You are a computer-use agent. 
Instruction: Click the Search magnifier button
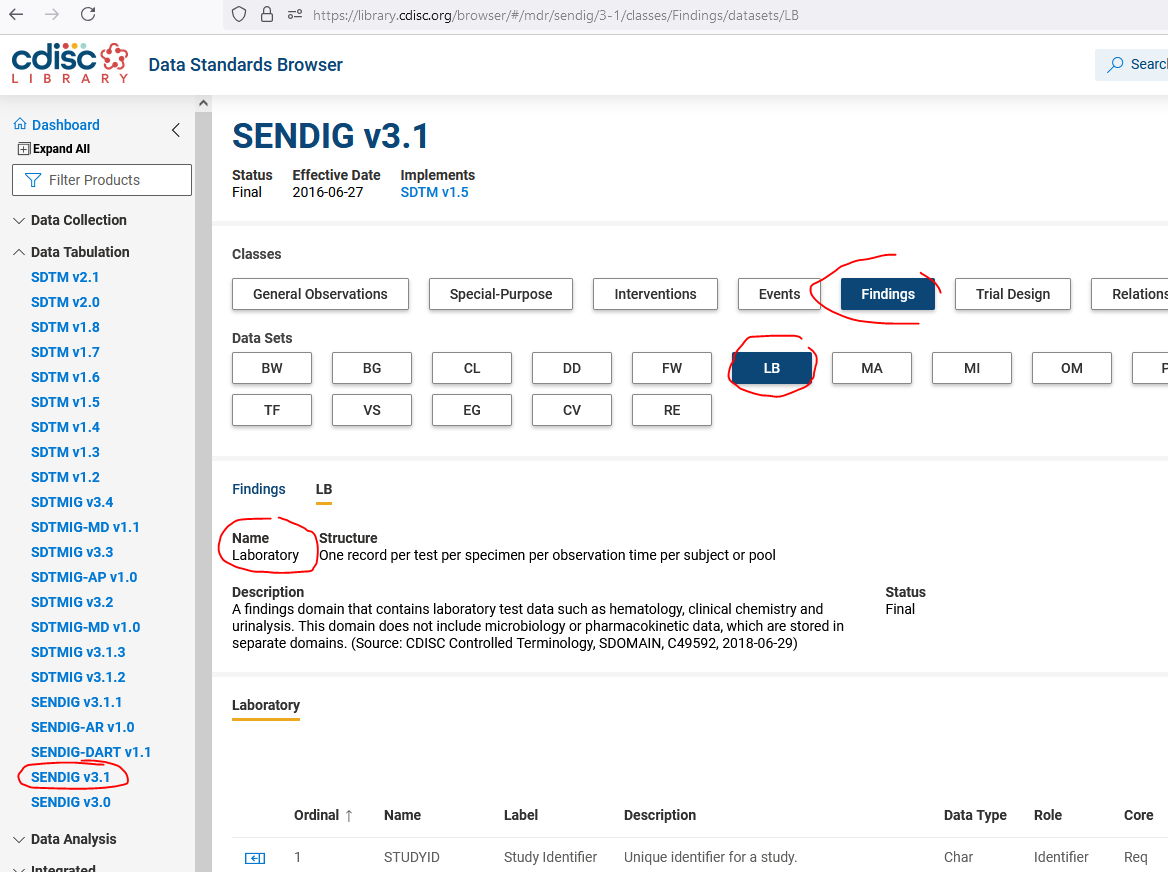[x=1132, y=65]
